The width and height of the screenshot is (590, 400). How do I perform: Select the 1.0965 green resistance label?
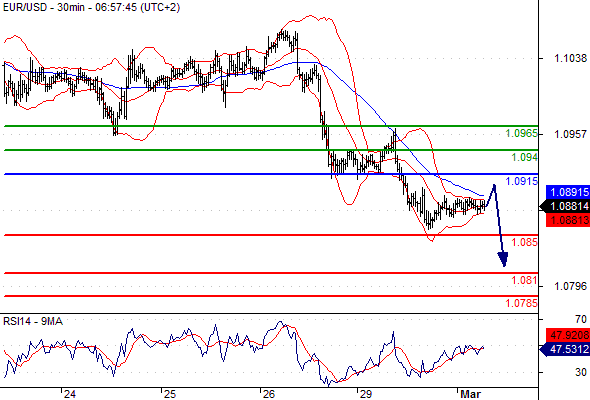pos(521,133)
